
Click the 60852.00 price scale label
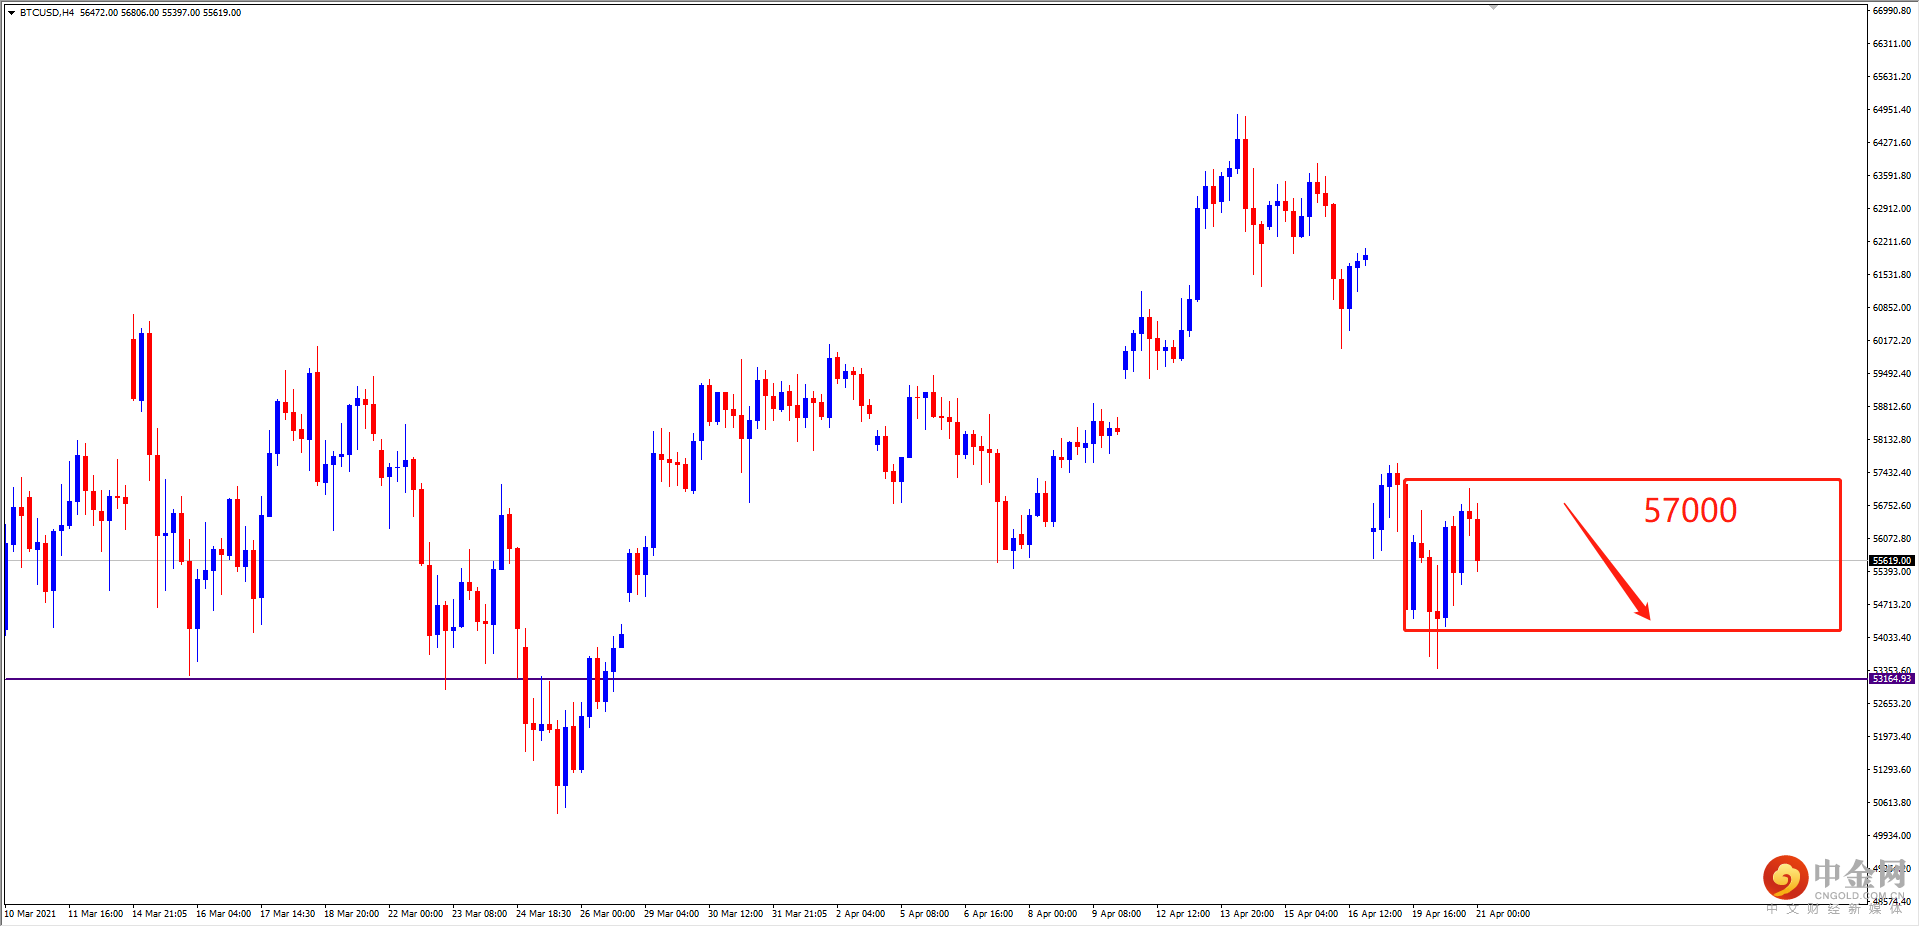(x=1891, y=308)
